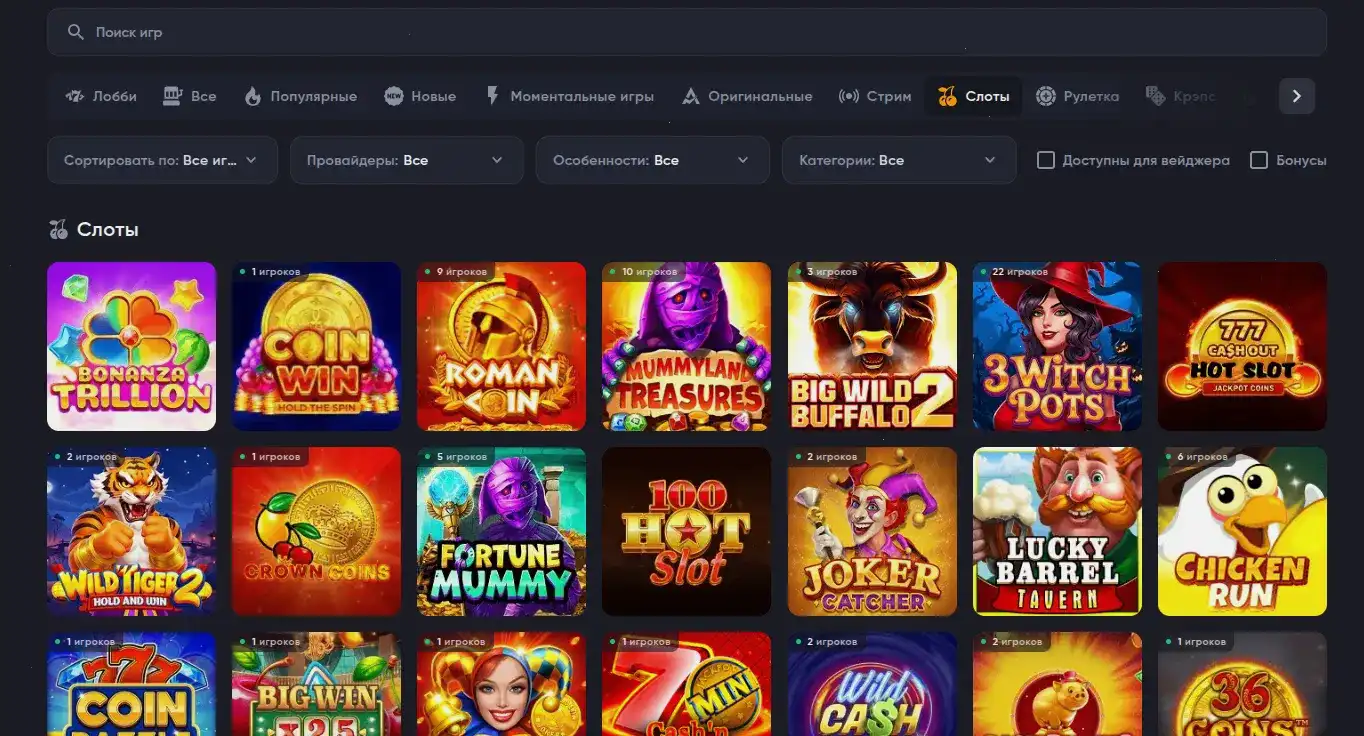
Task: Switch to the Крэпс tab
Action: (1180, 95)
